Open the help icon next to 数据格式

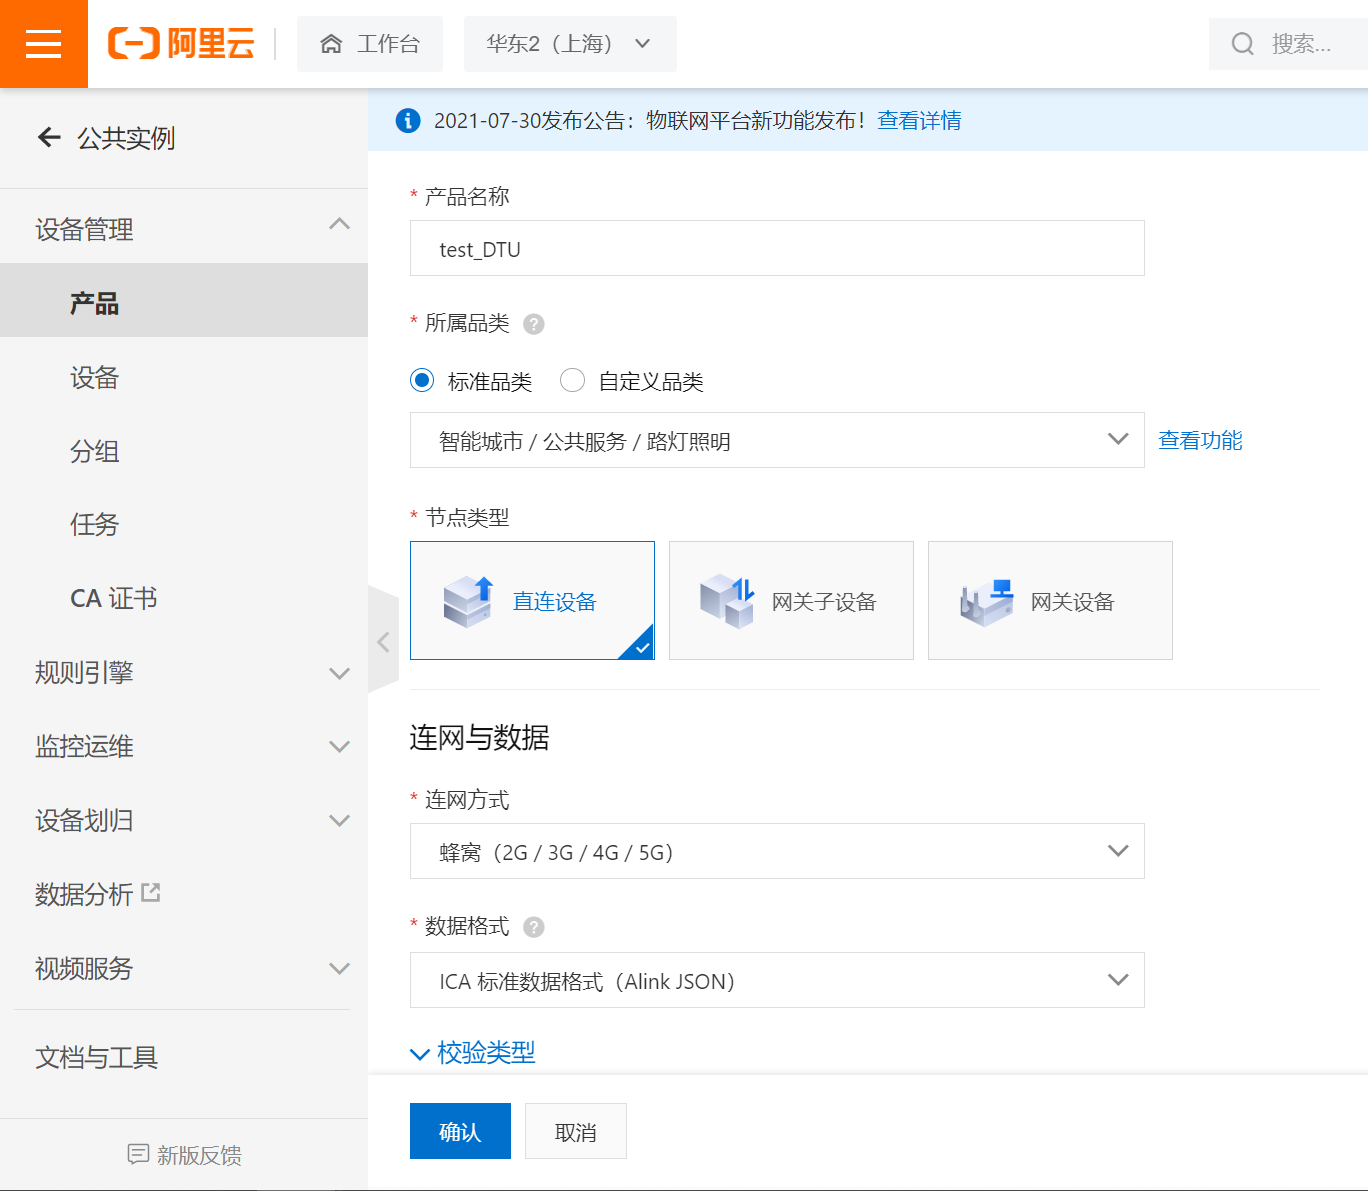click(x=534, y=927)
